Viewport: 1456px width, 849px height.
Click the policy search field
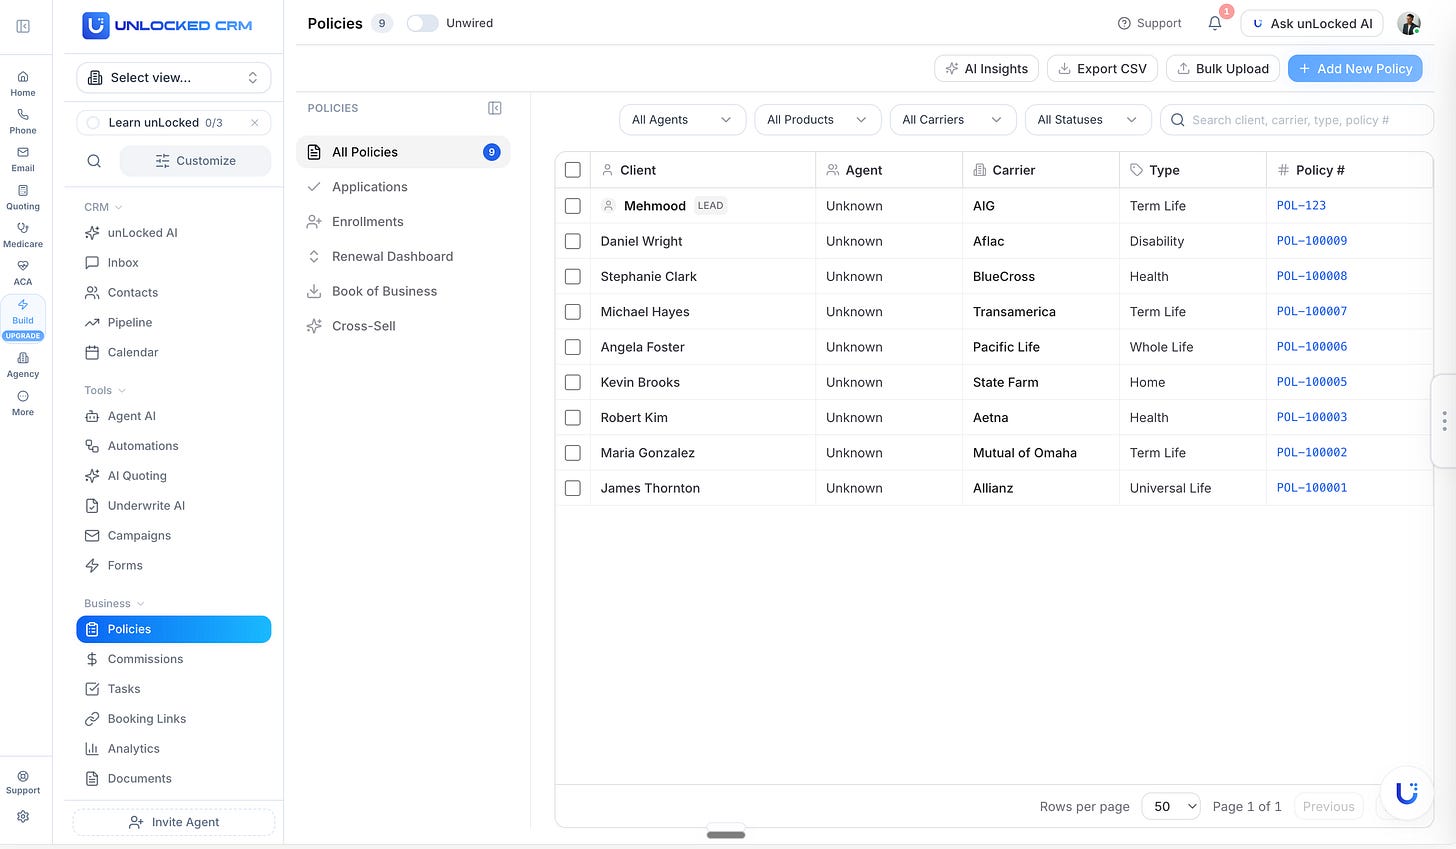click(x=1296, y=120)
